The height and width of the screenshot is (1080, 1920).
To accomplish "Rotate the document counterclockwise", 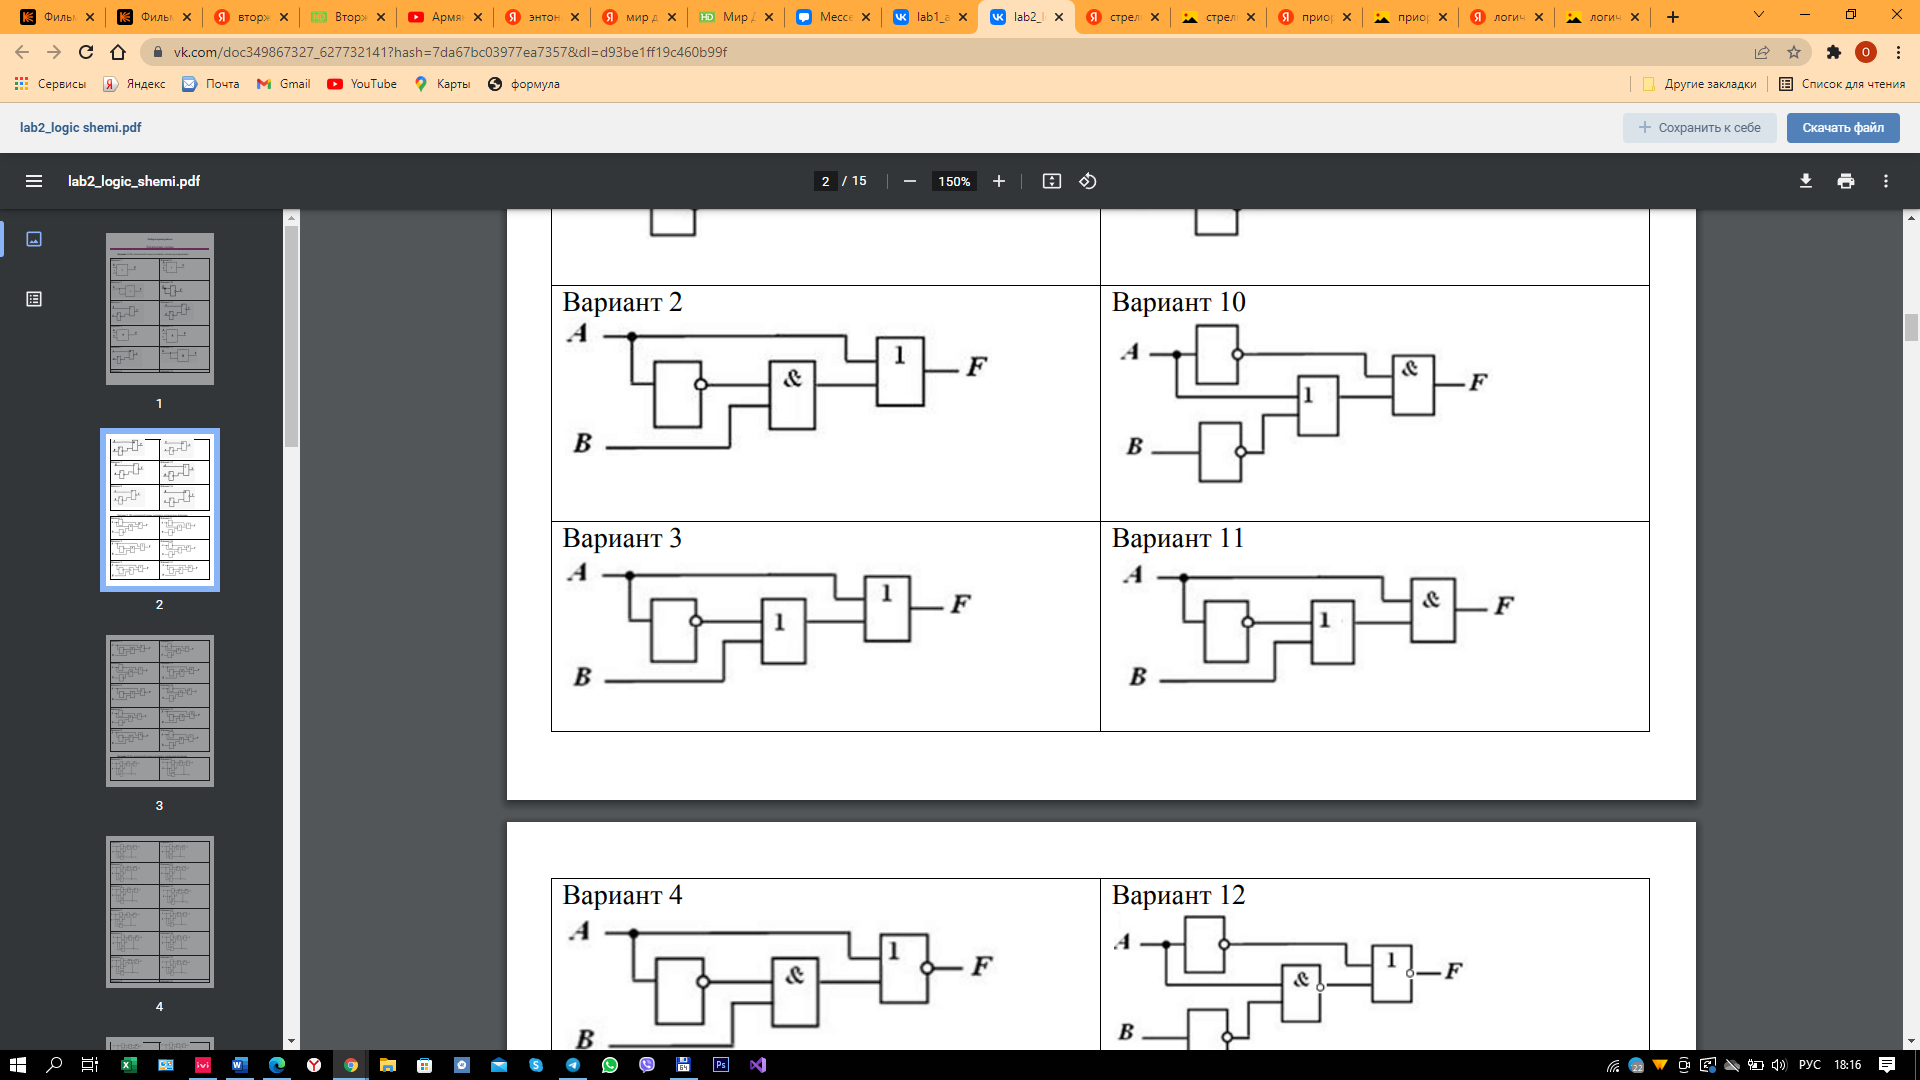I will (x=1088, y=181).
